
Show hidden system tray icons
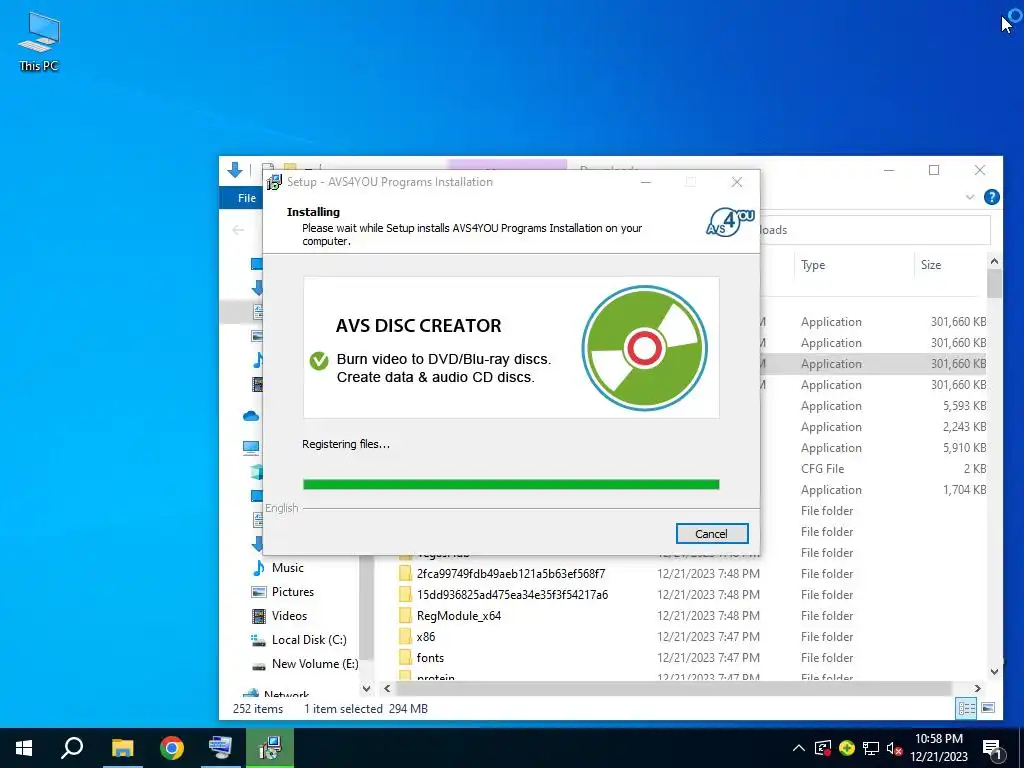(x=799, y=748)
